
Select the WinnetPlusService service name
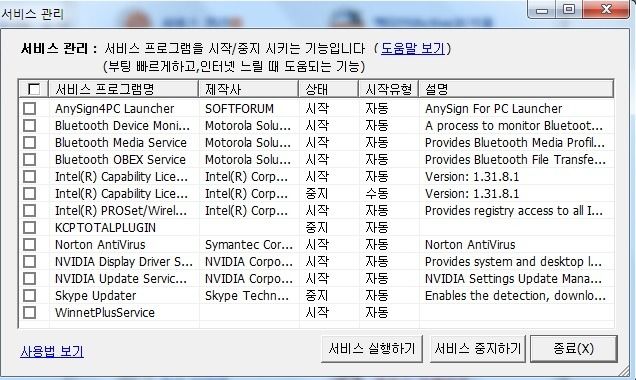105,313
